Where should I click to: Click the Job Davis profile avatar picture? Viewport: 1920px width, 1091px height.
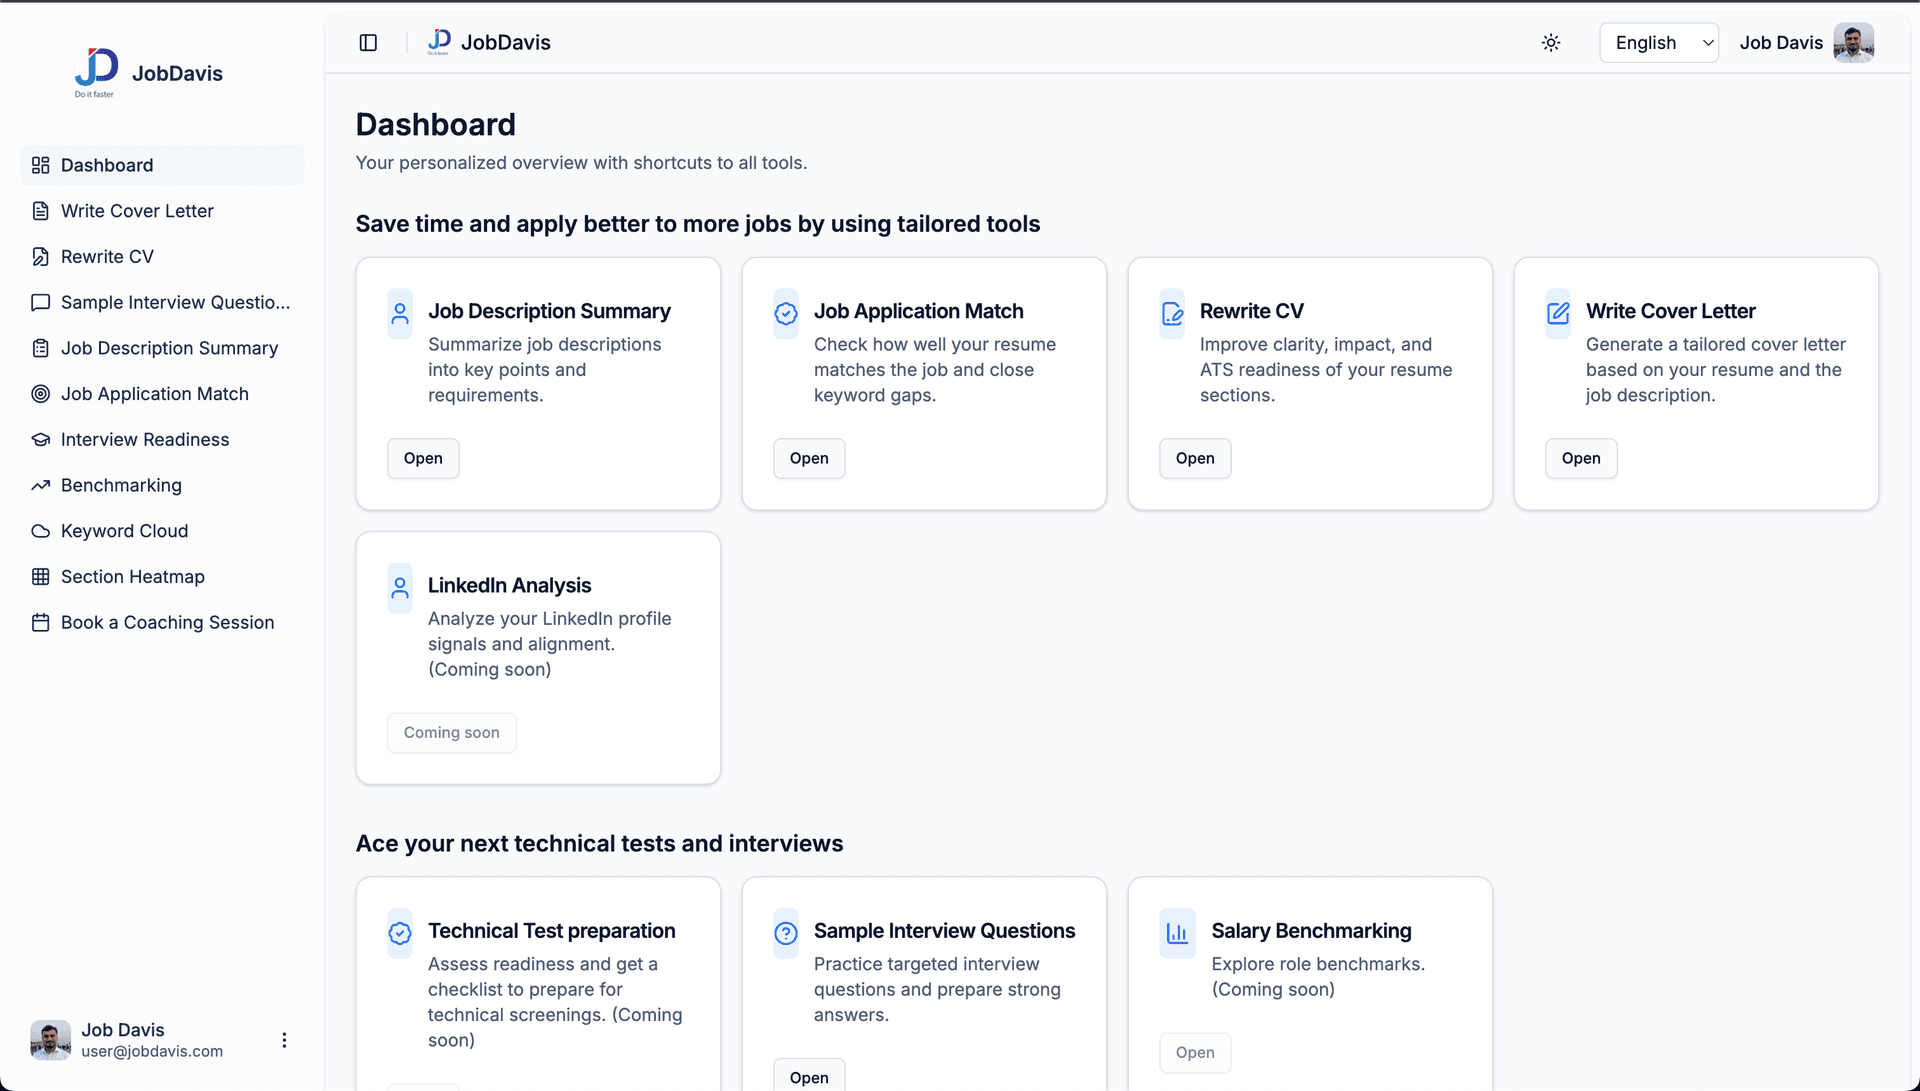pos(1854,42)
